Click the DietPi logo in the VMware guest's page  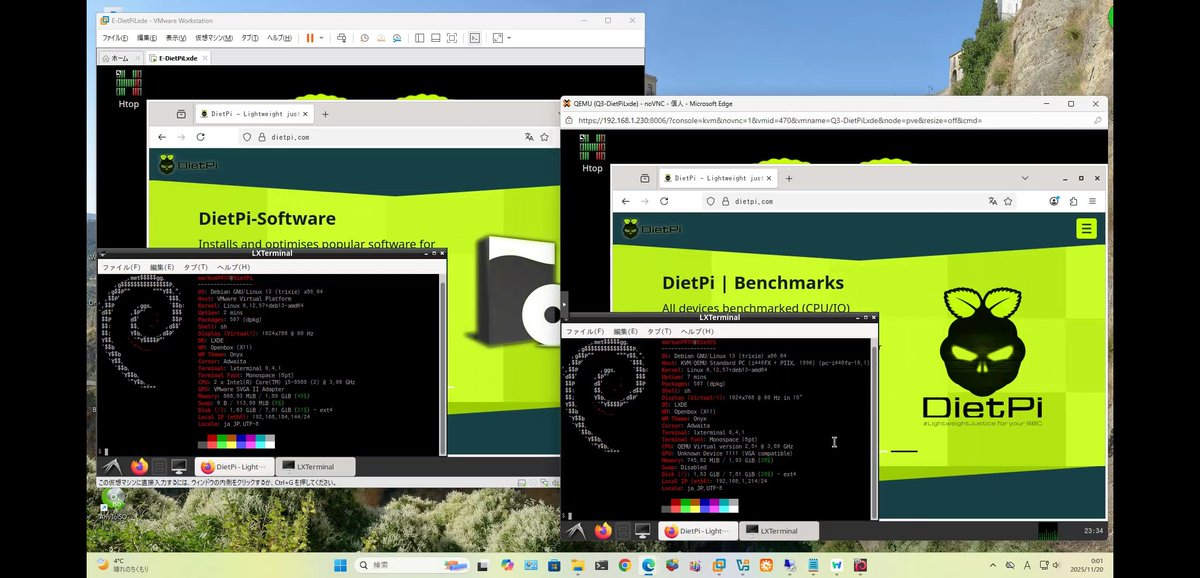tap(188, 164)
